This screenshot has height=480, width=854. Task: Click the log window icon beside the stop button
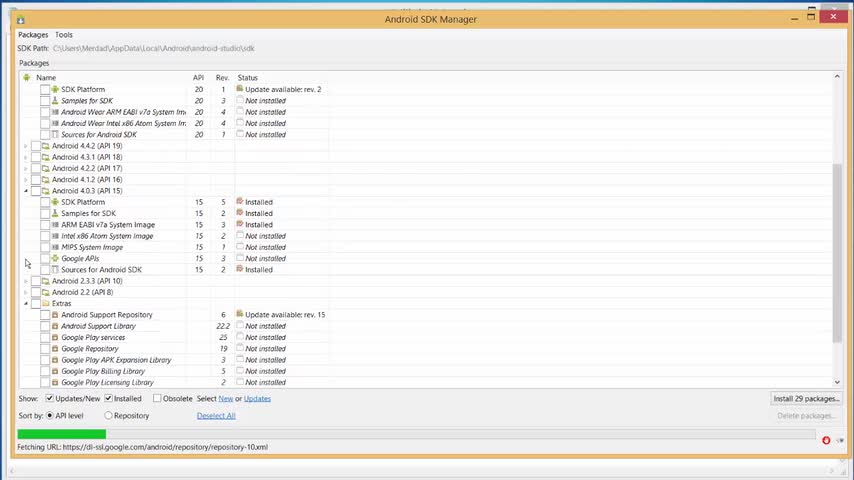click(840, 440)
